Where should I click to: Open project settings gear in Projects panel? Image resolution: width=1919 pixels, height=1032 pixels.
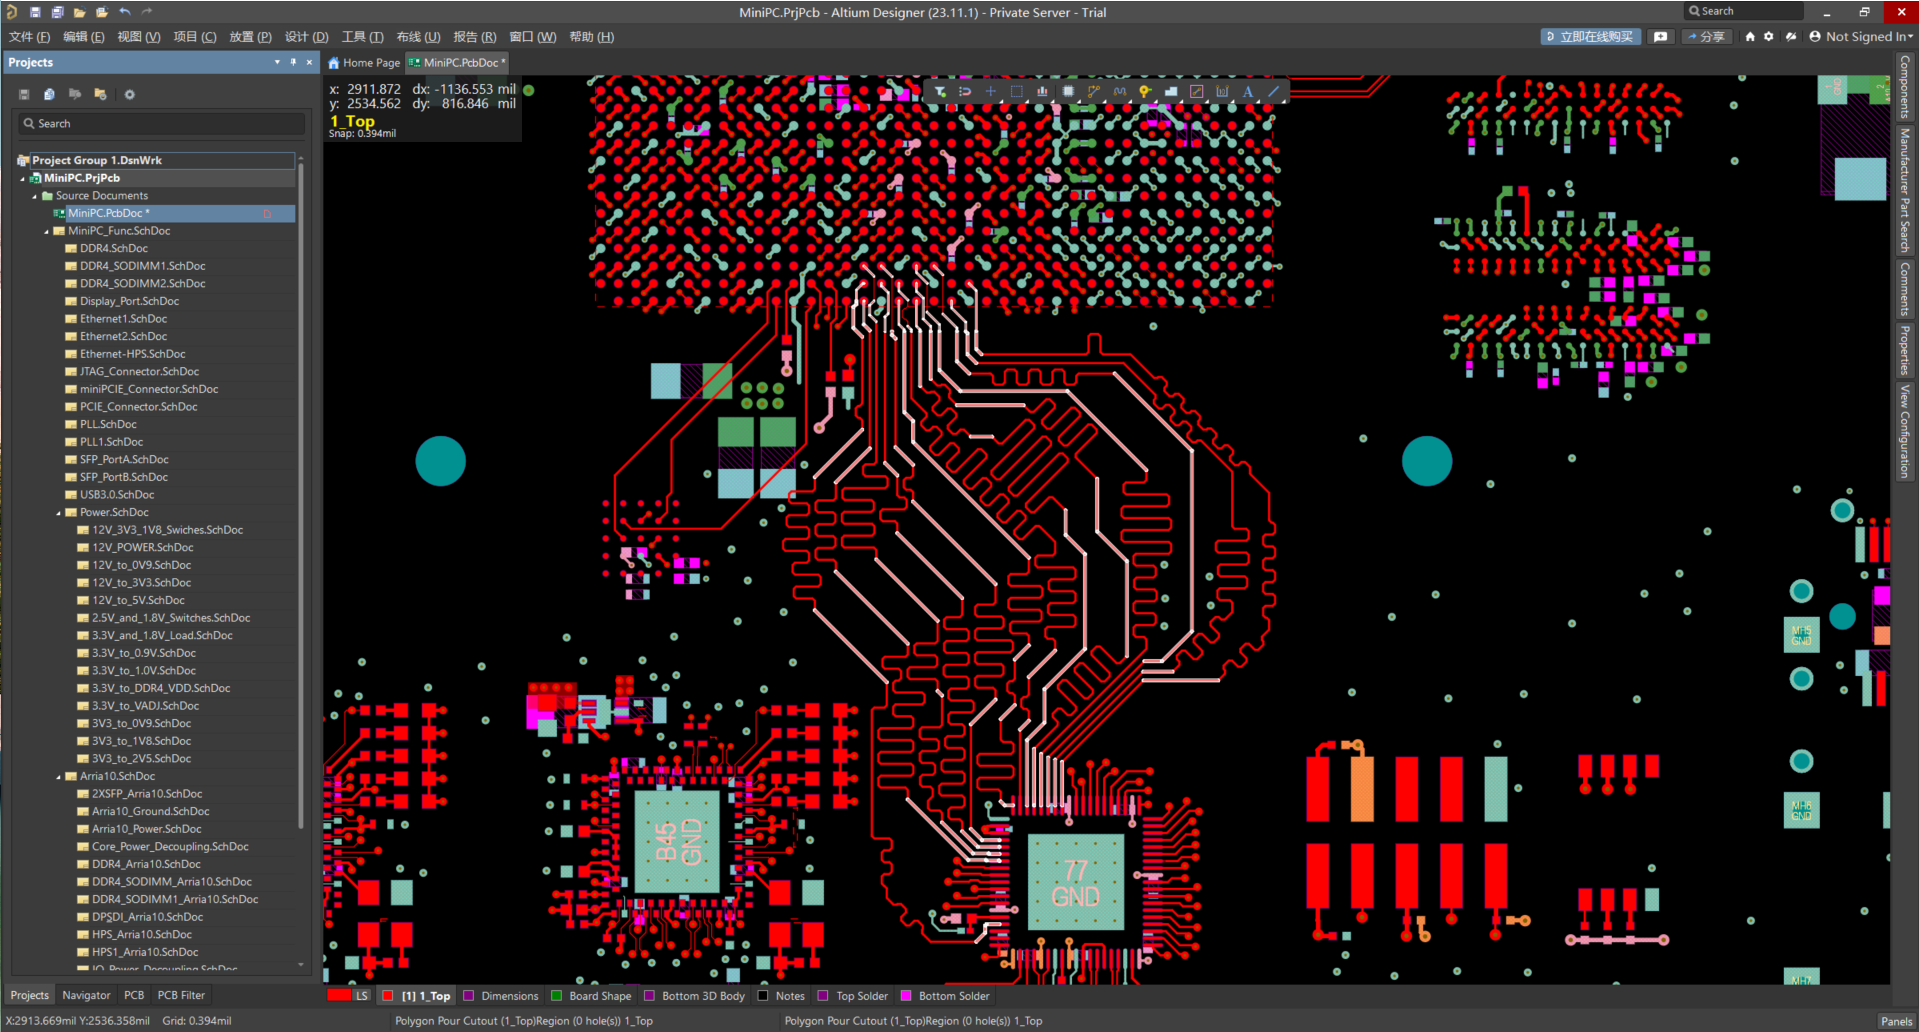[129, 94]
